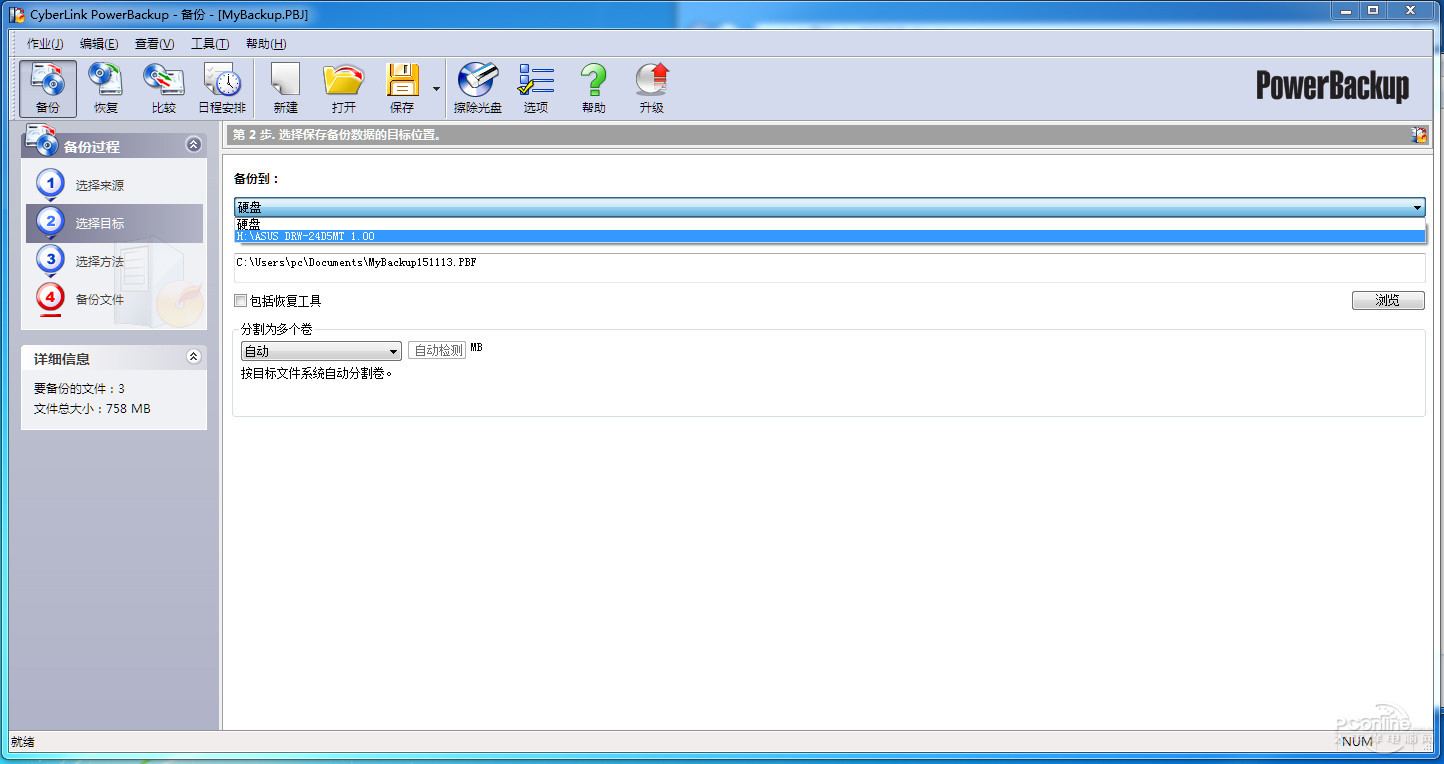
Task: Go to step 2 选择目标
Action: (x=114, y=223)
